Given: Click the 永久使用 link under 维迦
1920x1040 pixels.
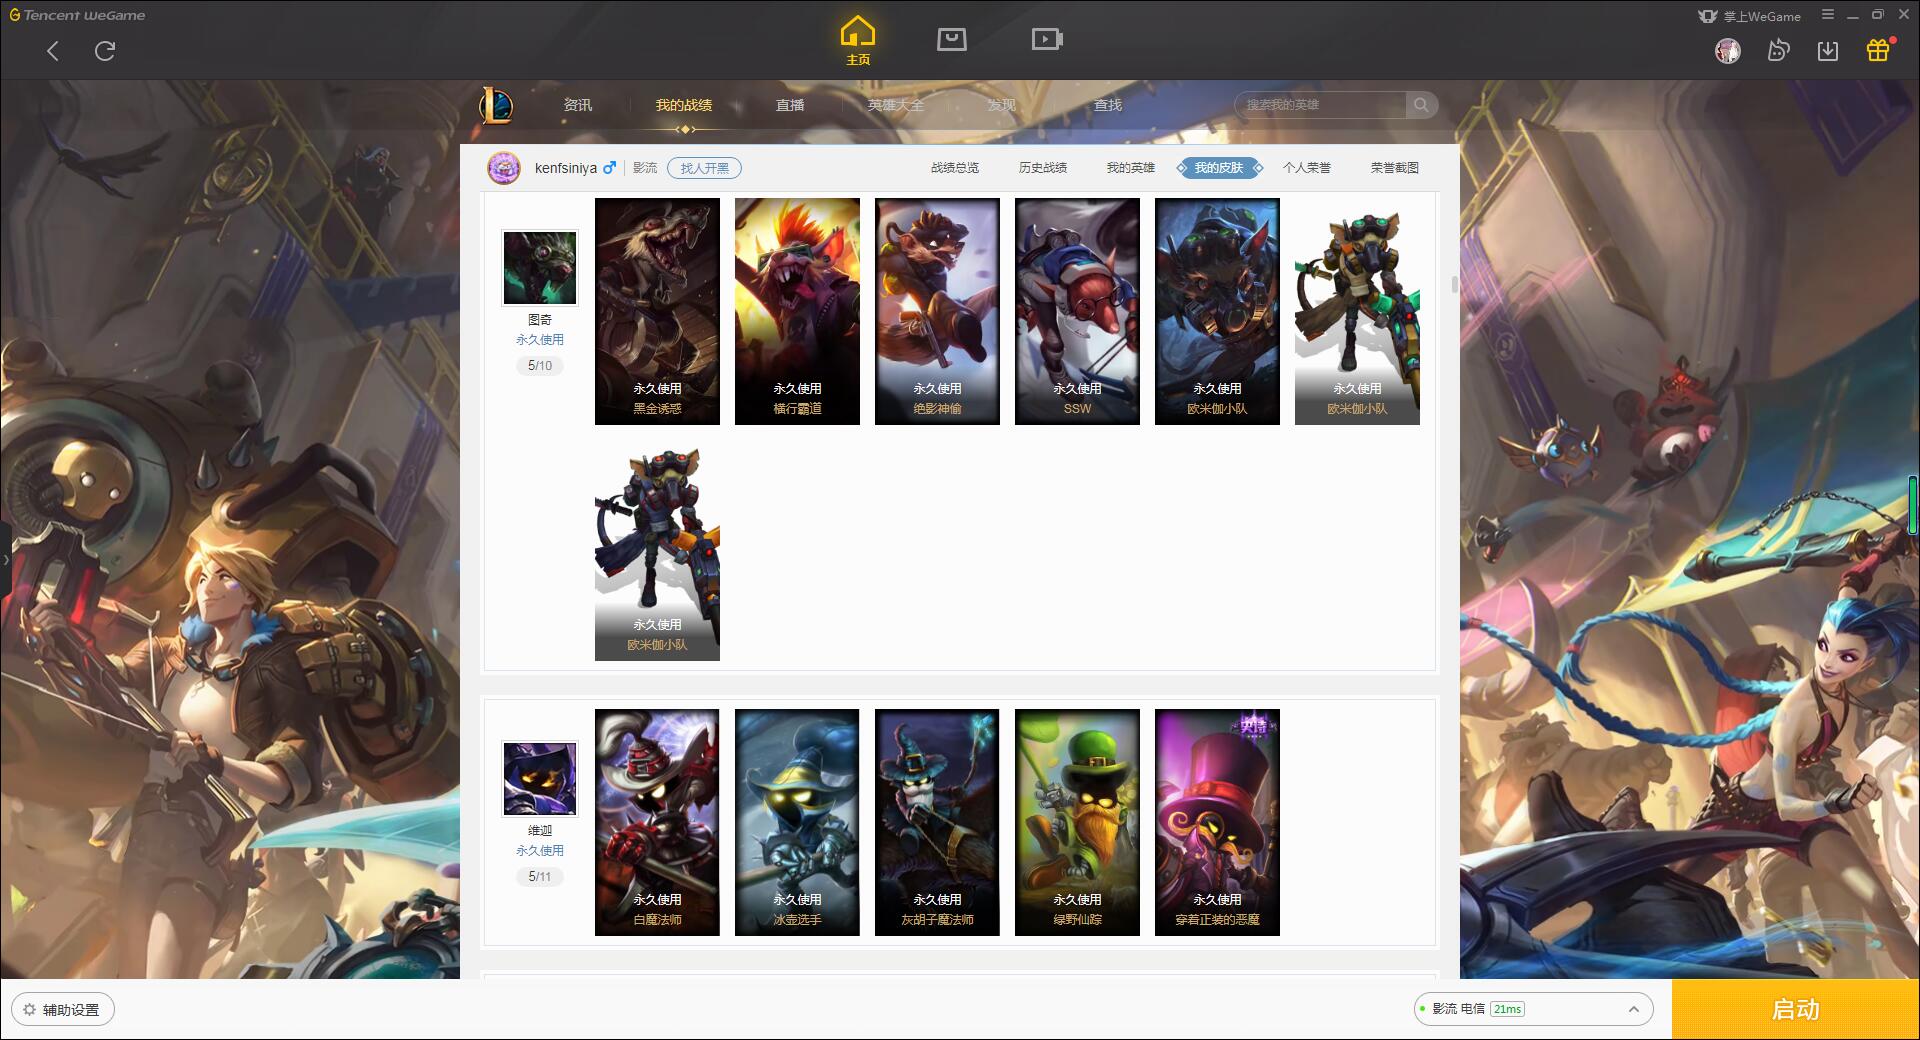Looking at the screenshot, I should (x=540, y=851).
